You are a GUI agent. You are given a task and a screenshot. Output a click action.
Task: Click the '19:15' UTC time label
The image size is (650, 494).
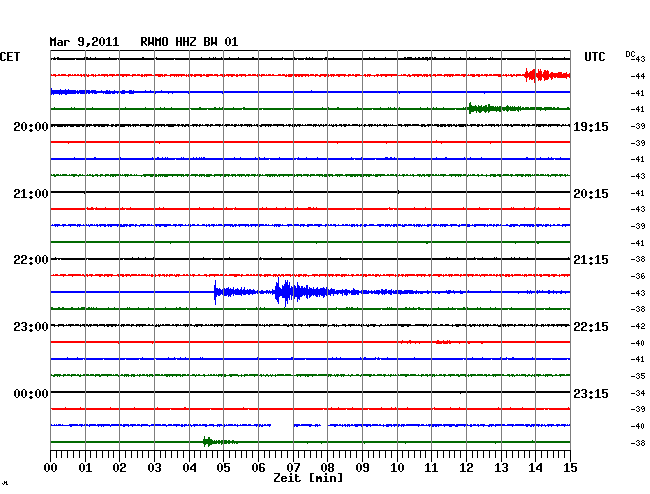[x=591, y=127]
